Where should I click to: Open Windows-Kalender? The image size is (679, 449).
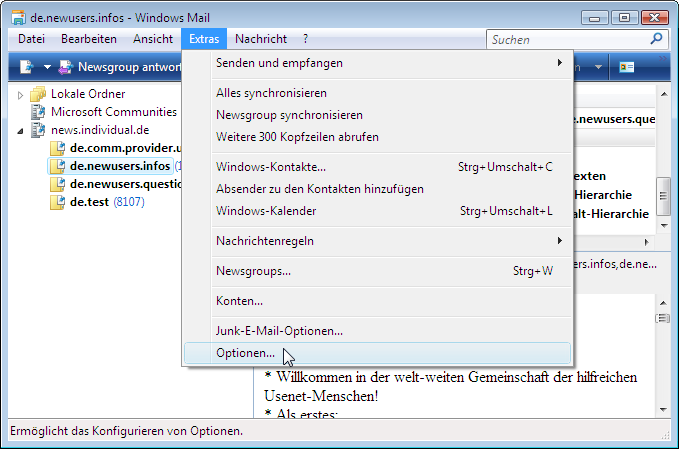click(x=378, y=211)
